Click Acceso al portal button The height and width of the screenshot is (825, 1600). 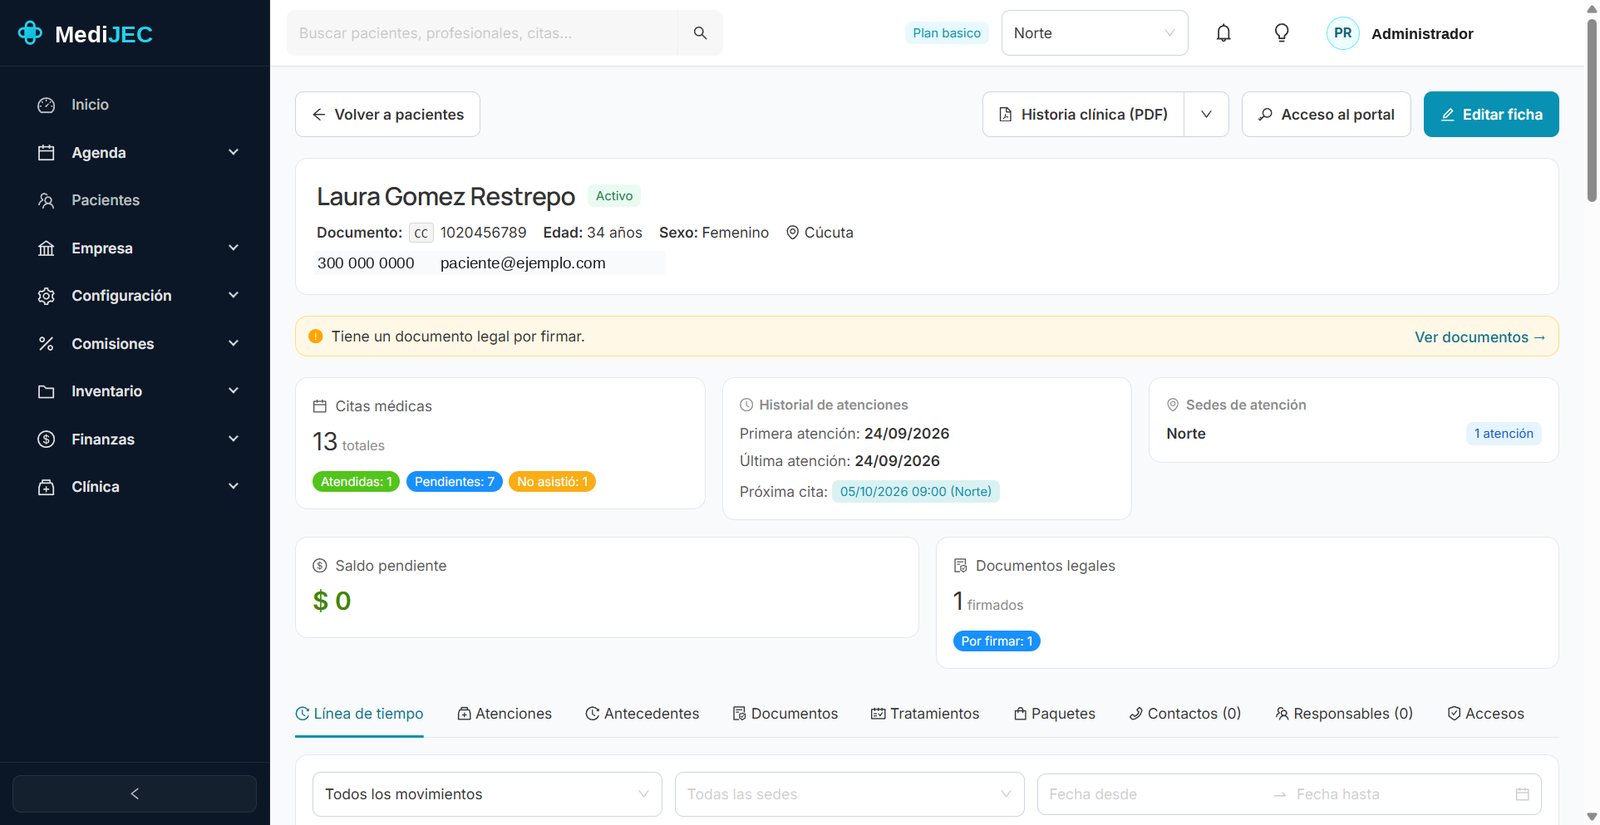pyautogui.click(x=1326, y=114)
